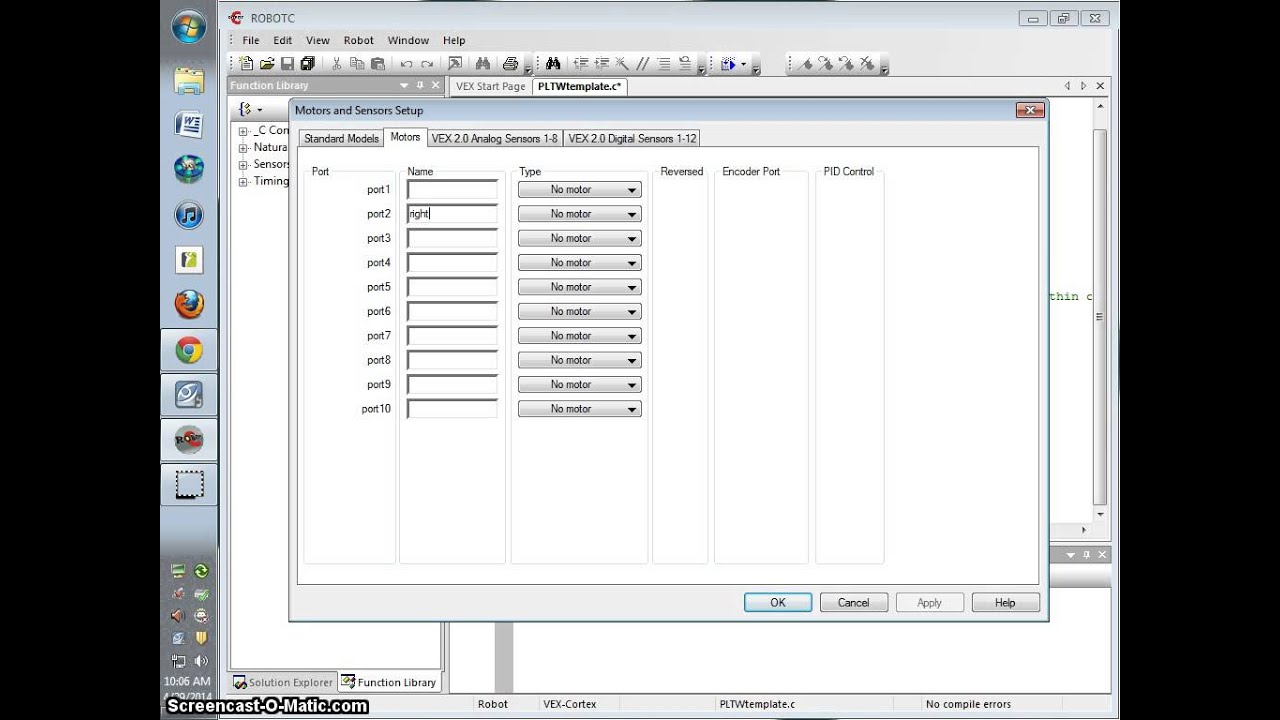Switch to VEX 2.0 Digital Sensors 1-12 tab

(x=632, y=139)
